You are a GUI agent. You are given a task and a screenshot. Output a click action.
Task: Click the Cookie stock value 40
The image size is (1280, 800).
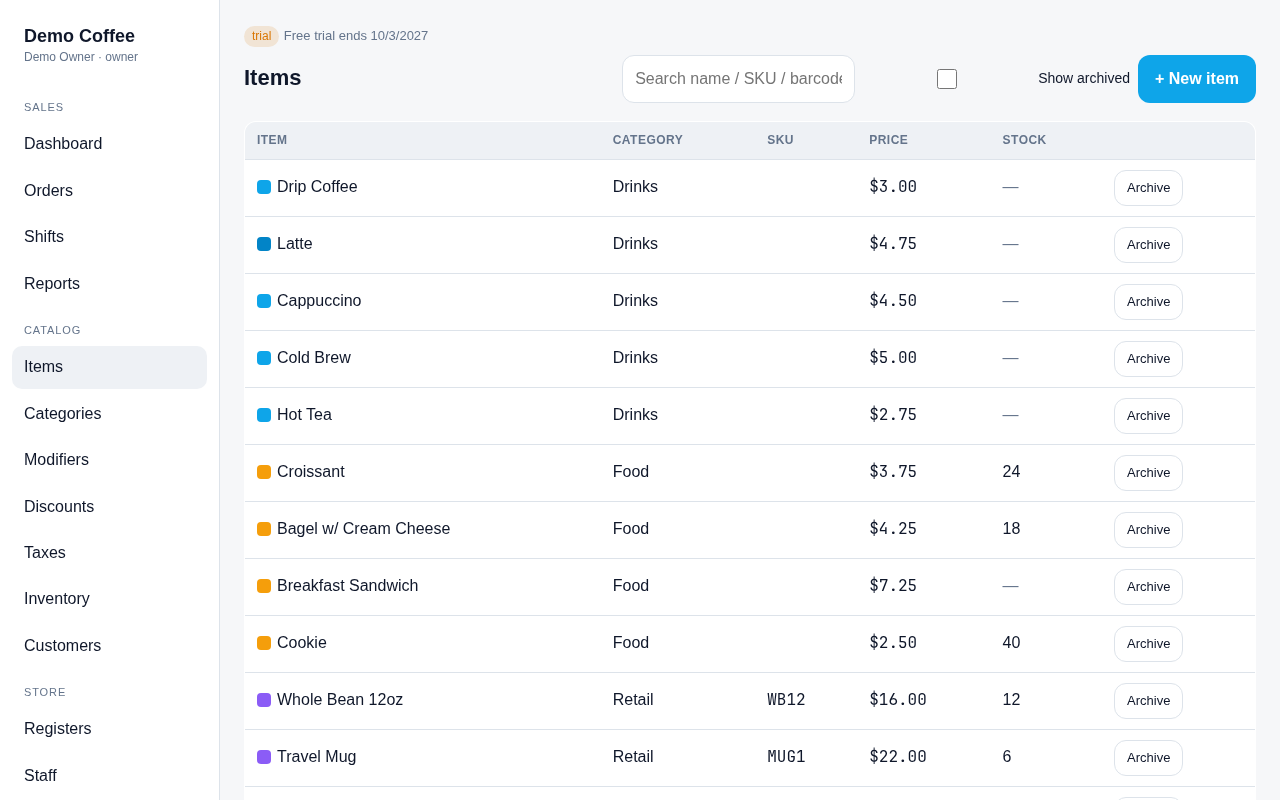pos(1011,643)
